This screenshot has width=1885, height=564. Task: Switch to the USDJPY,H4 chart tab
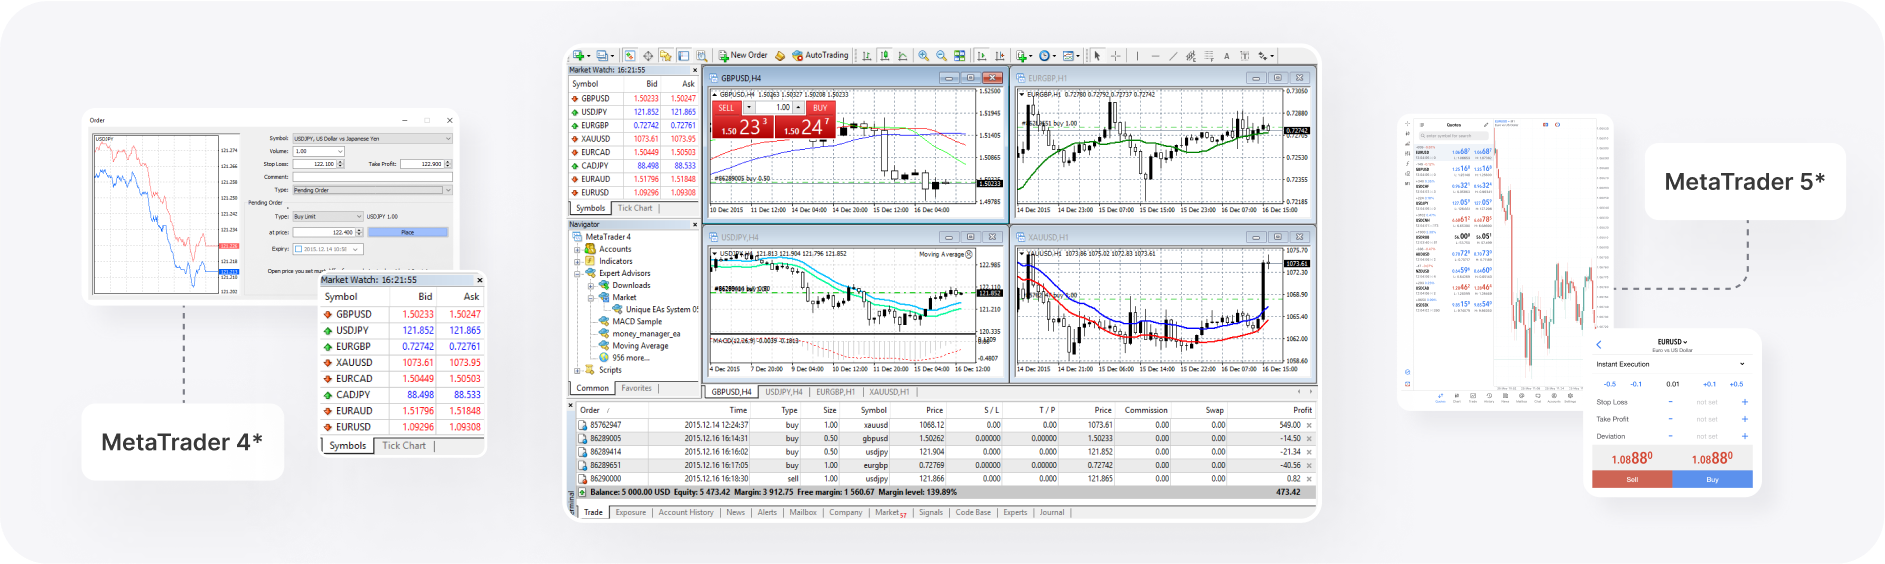pyautogui.click(x=784, y=392)
